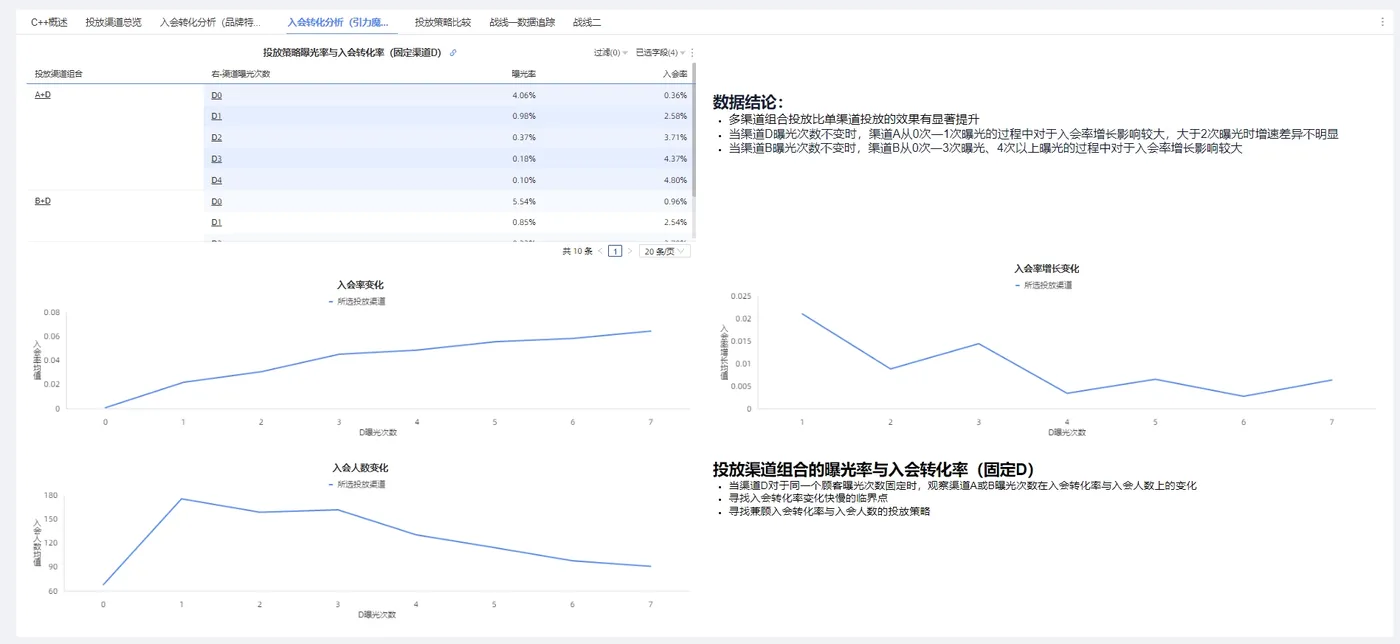Click the table's vertical scrollbar
This screenshot has width=1400, height=644.
pyautogui.click(x=694, y=130)
